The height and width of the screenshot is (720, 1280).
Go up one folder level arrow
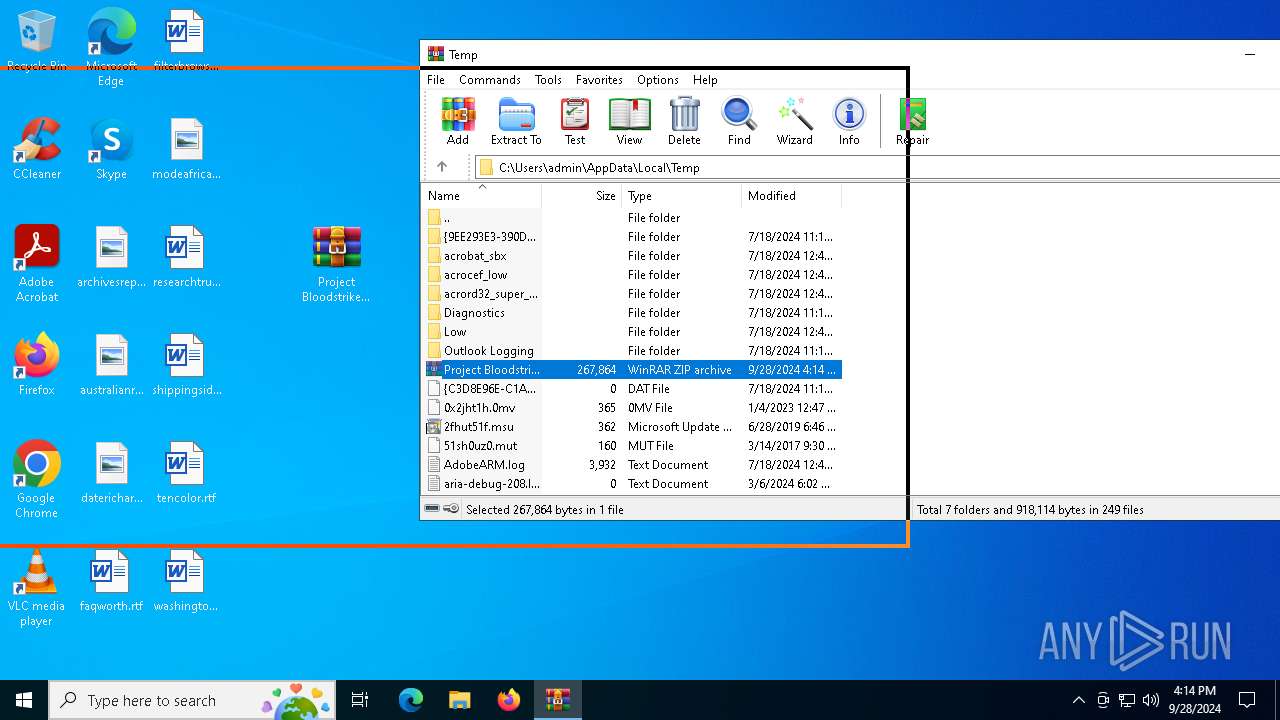(442, 167)
